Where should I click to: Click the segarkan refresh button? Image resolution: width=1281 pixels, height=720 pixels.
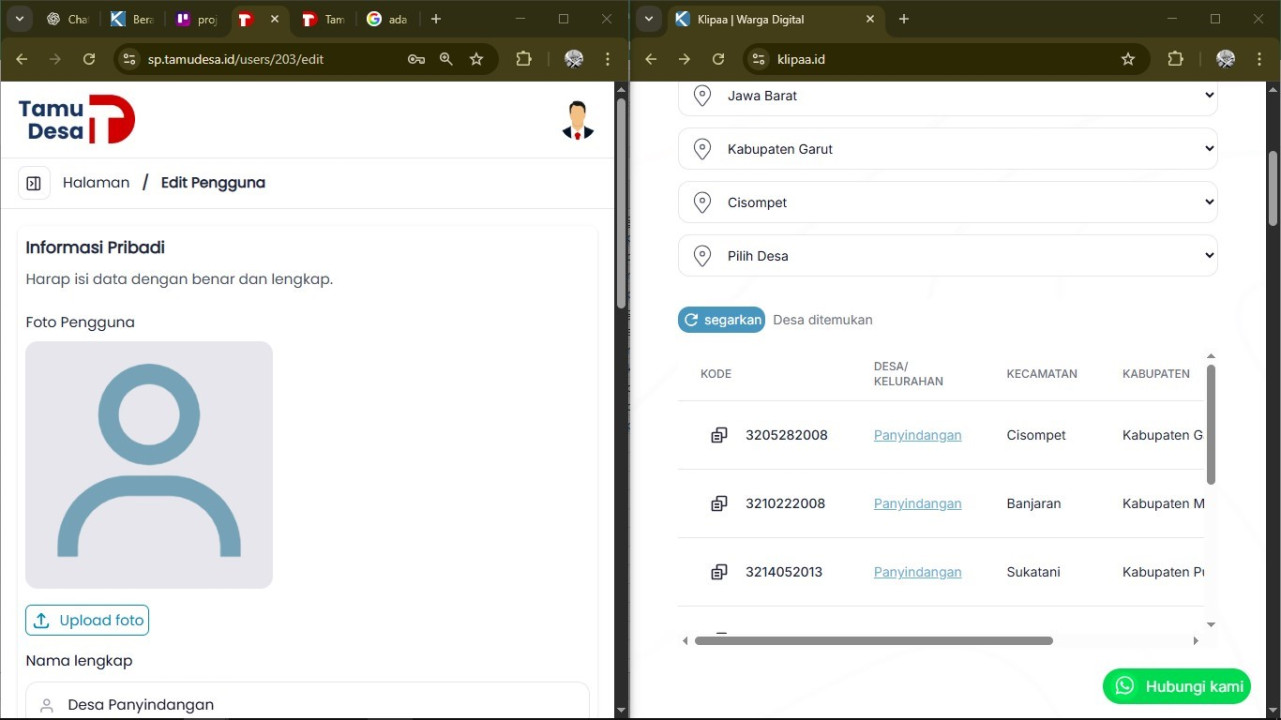click(x=721, y=320)
